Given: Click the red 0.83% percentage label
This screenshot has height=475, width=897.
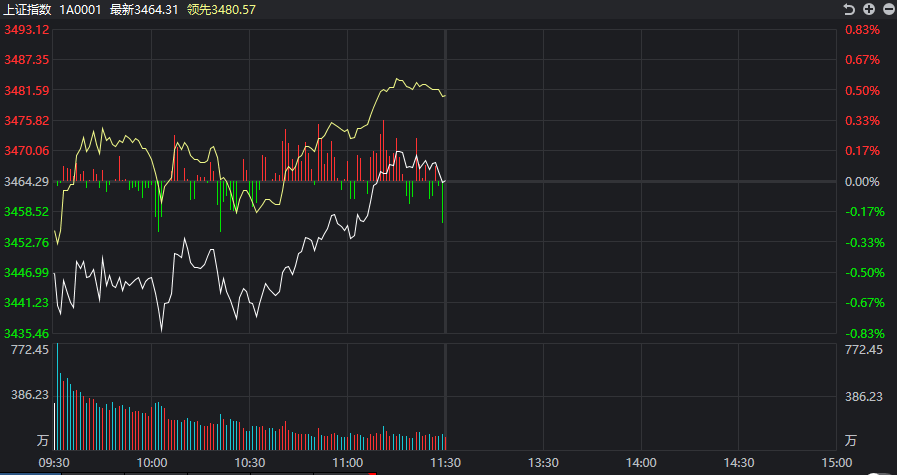Looking at the screenshot, I should click(862, 30).
